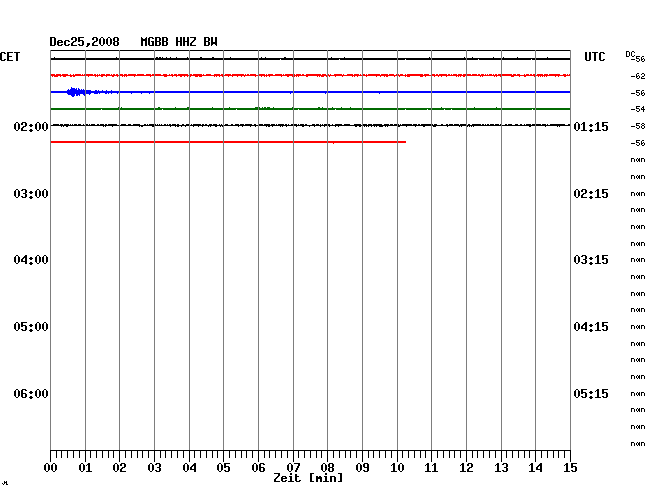Screen dimensions: 650x494
Task: Click the UTC time zone label
Action: coord(594,57)
